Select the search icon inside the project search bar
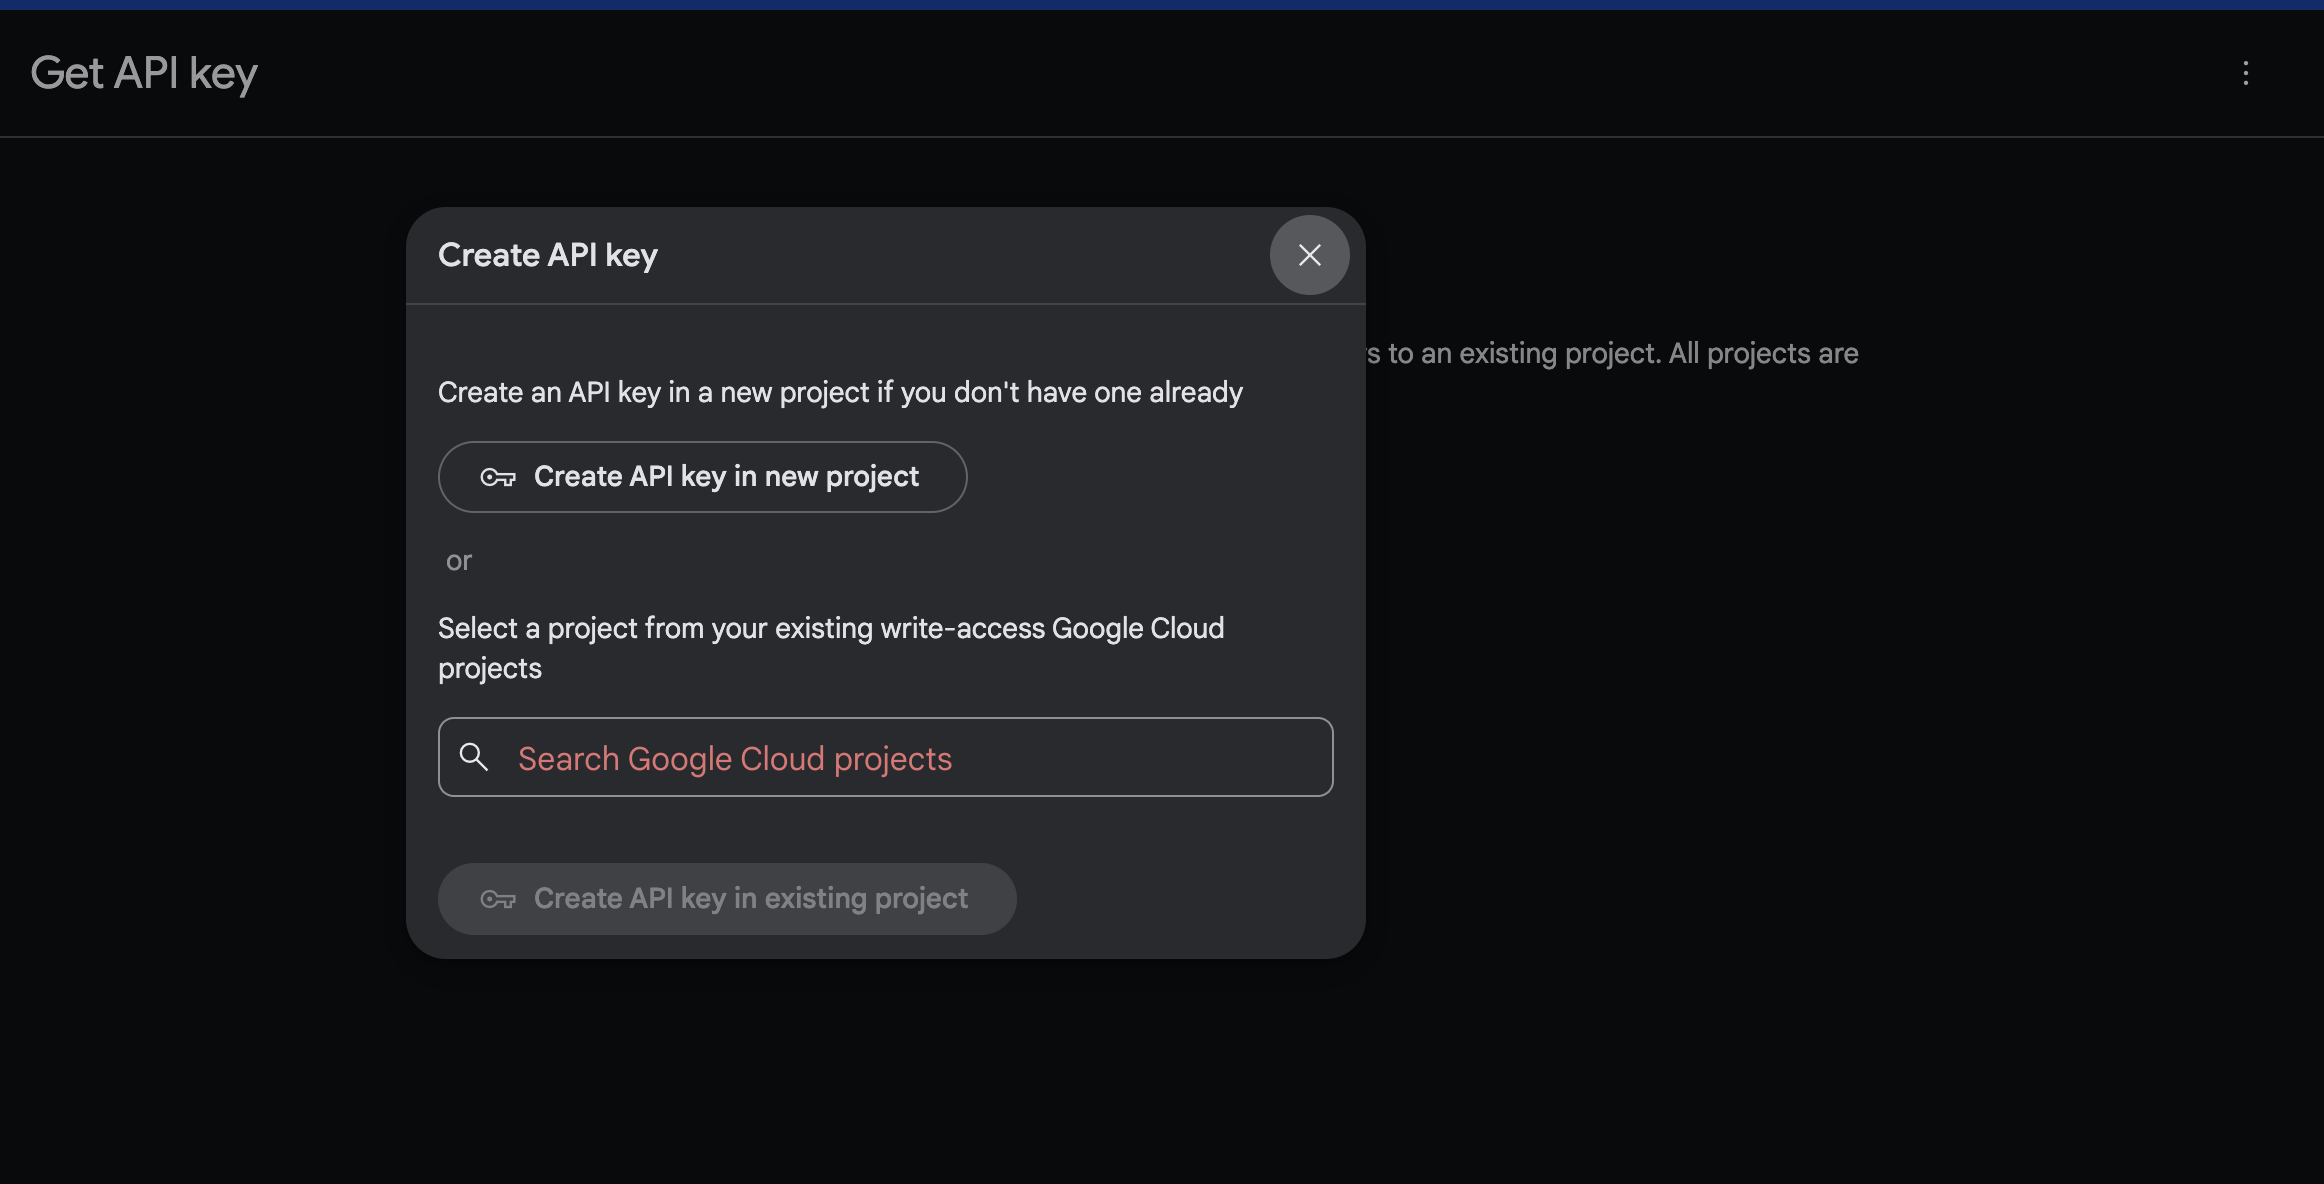This screenshot has height=1184, width=2324. pyautogui.click(x=473, y=757)
